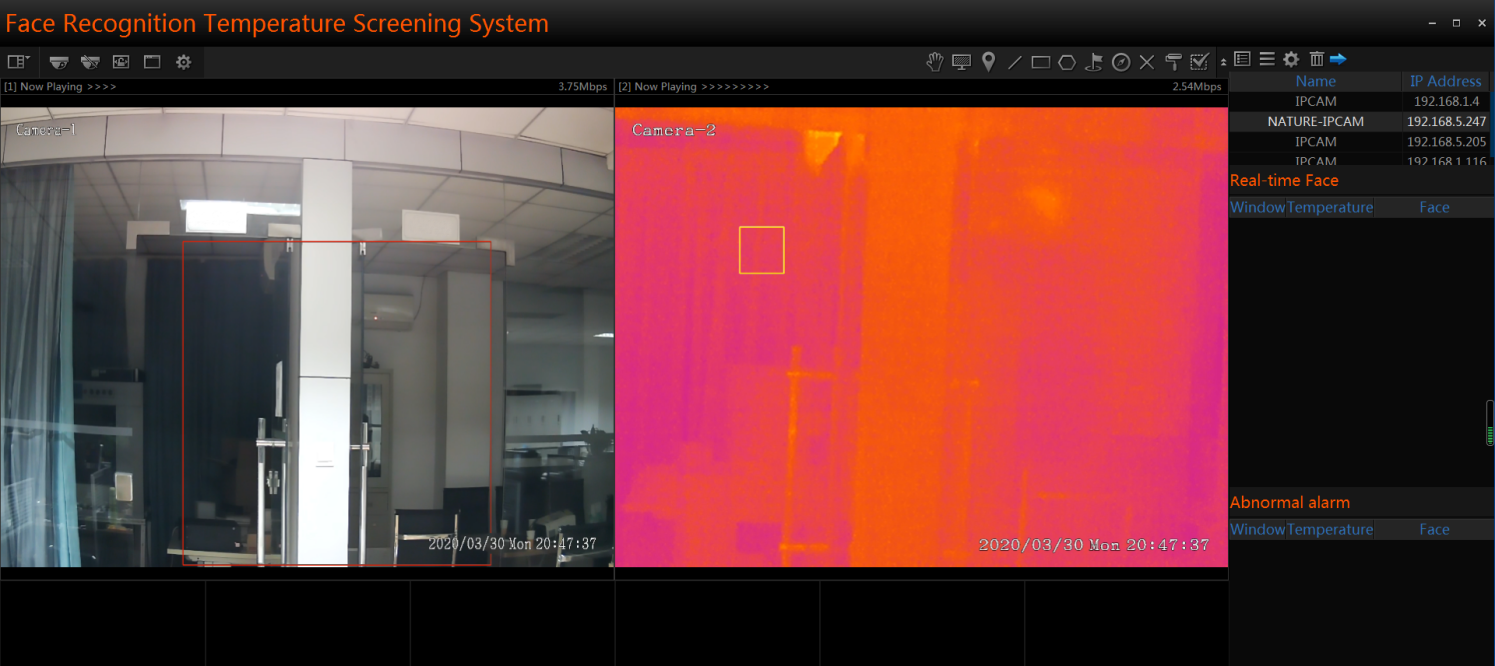Collapse the device panel with the double arrow
This screenshot has height=666, width=1495.
(1223, 62)
